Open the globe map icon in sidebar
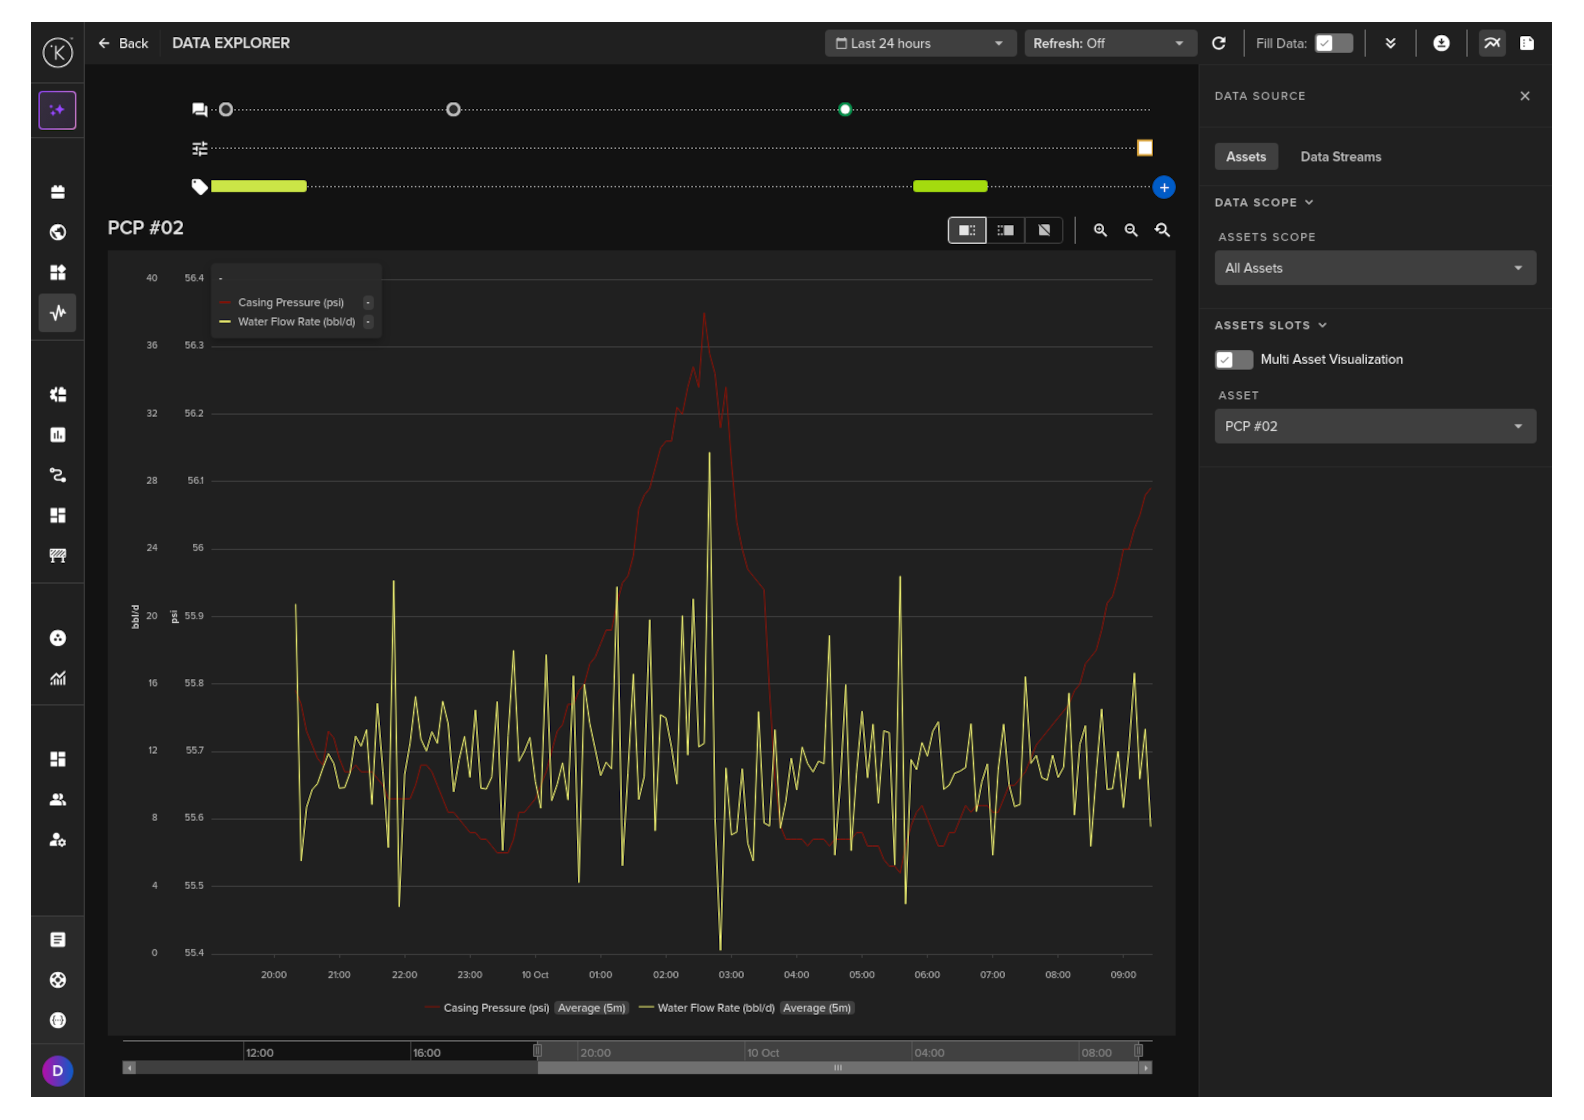This screenshot has height=1120, width=1584. pyautogui.click(x=58, y=232)
